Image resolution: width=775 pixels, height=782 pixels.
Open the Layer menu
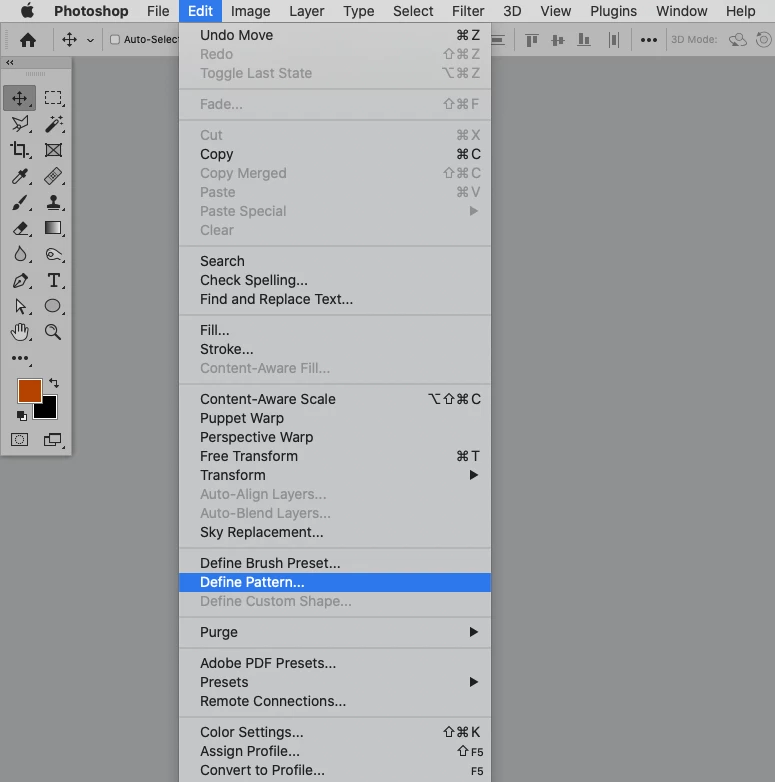click(307, 11)
